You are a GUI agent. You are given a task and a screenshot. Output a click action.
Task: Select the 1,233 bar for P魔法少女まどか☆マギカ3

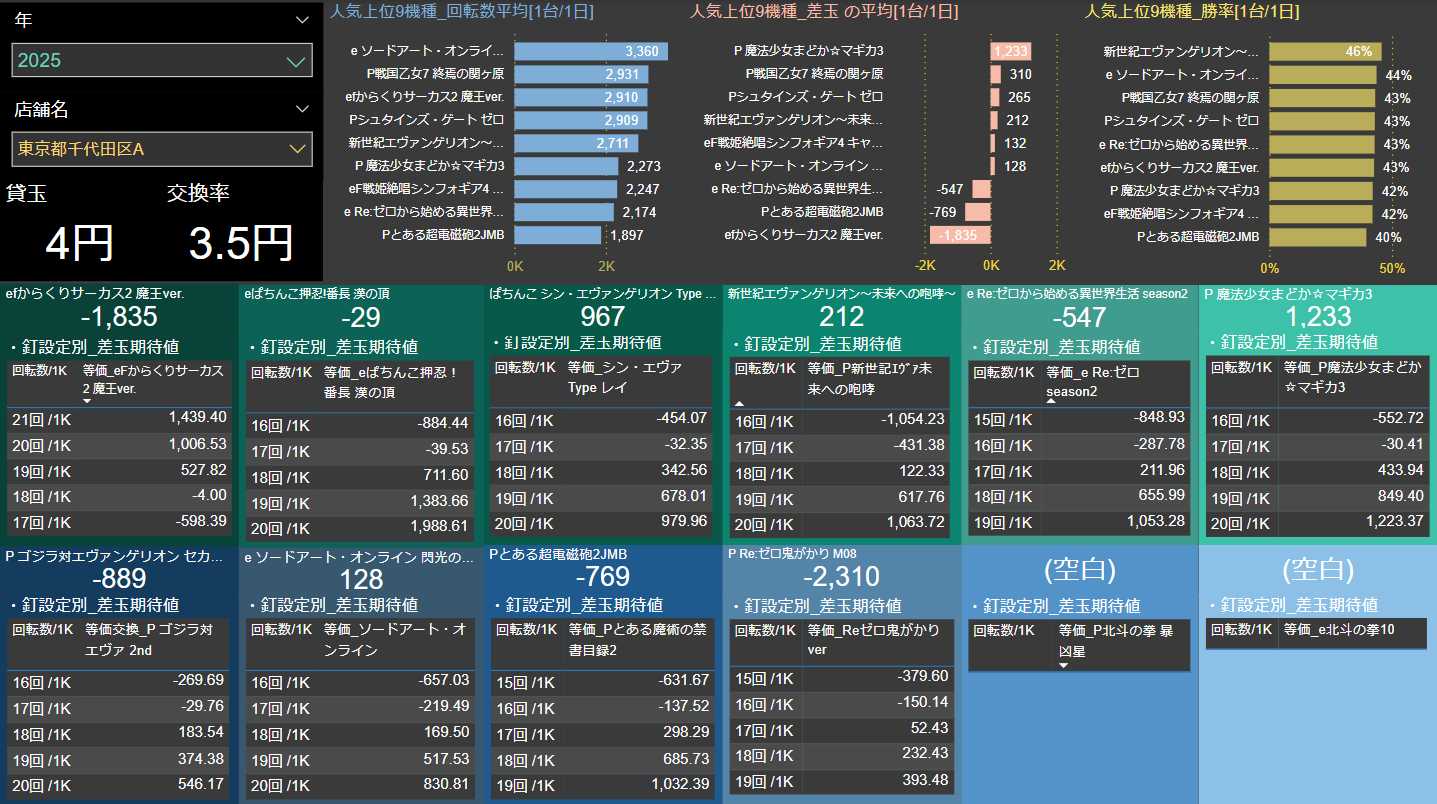(1010, 51)
